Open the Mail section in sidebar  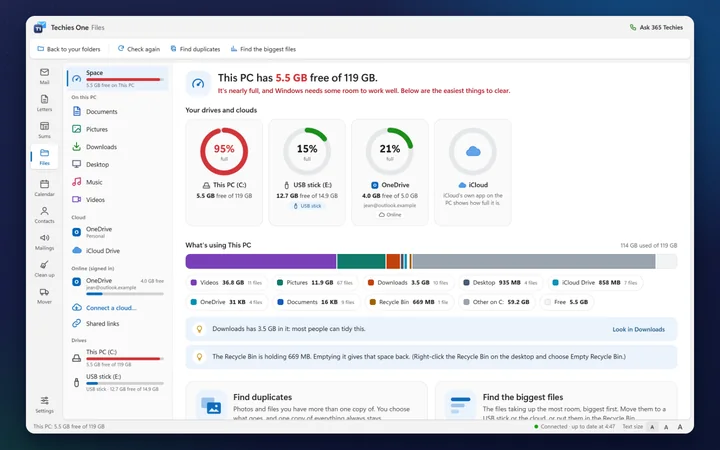[45, 76]
